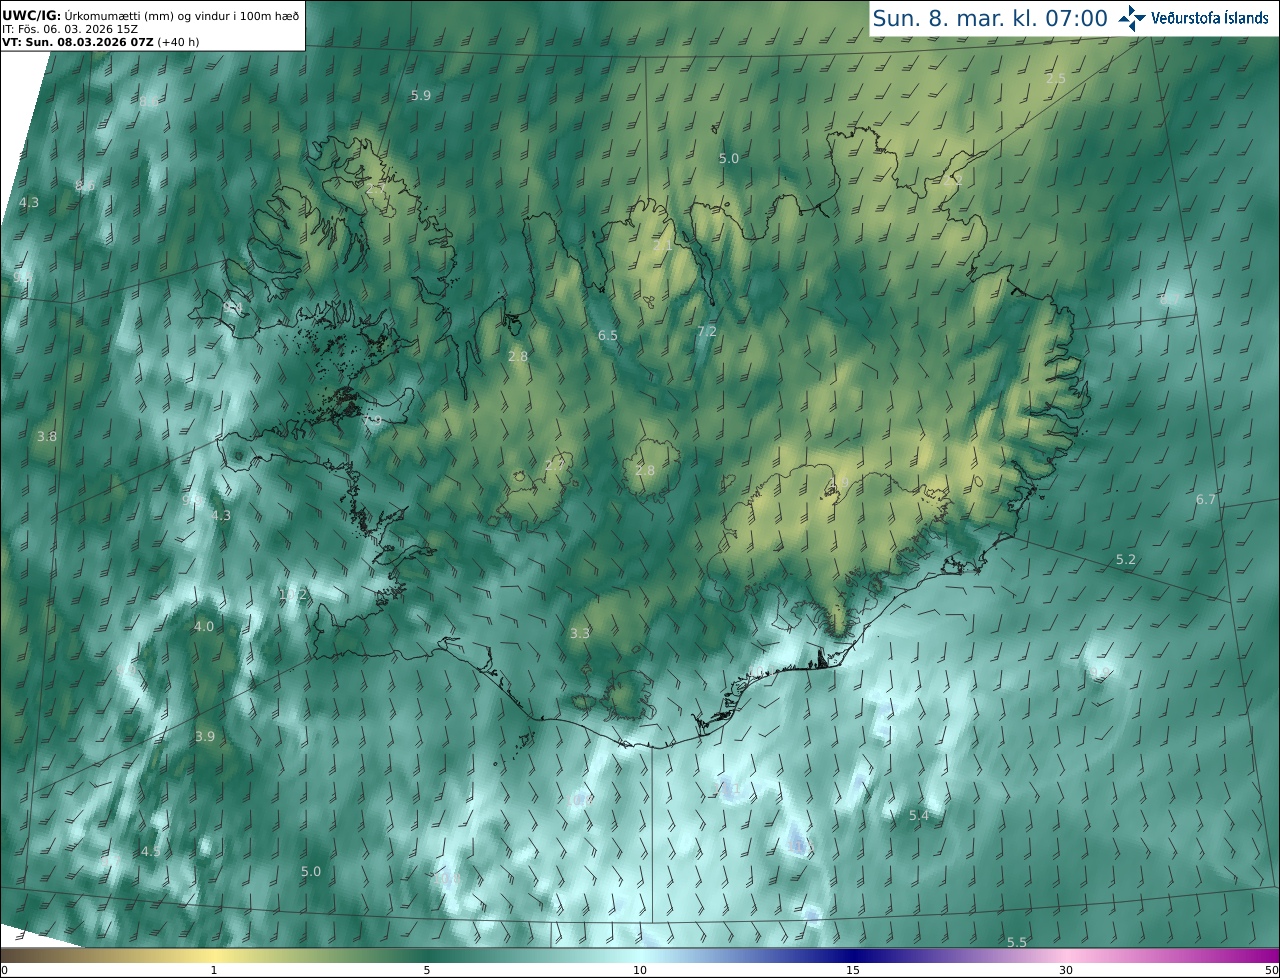The height and width of the screenshot is (978, 1280).
Task: Click the dark blue band of the color scale
Action: pyautogui.click(x=855, y=955)
